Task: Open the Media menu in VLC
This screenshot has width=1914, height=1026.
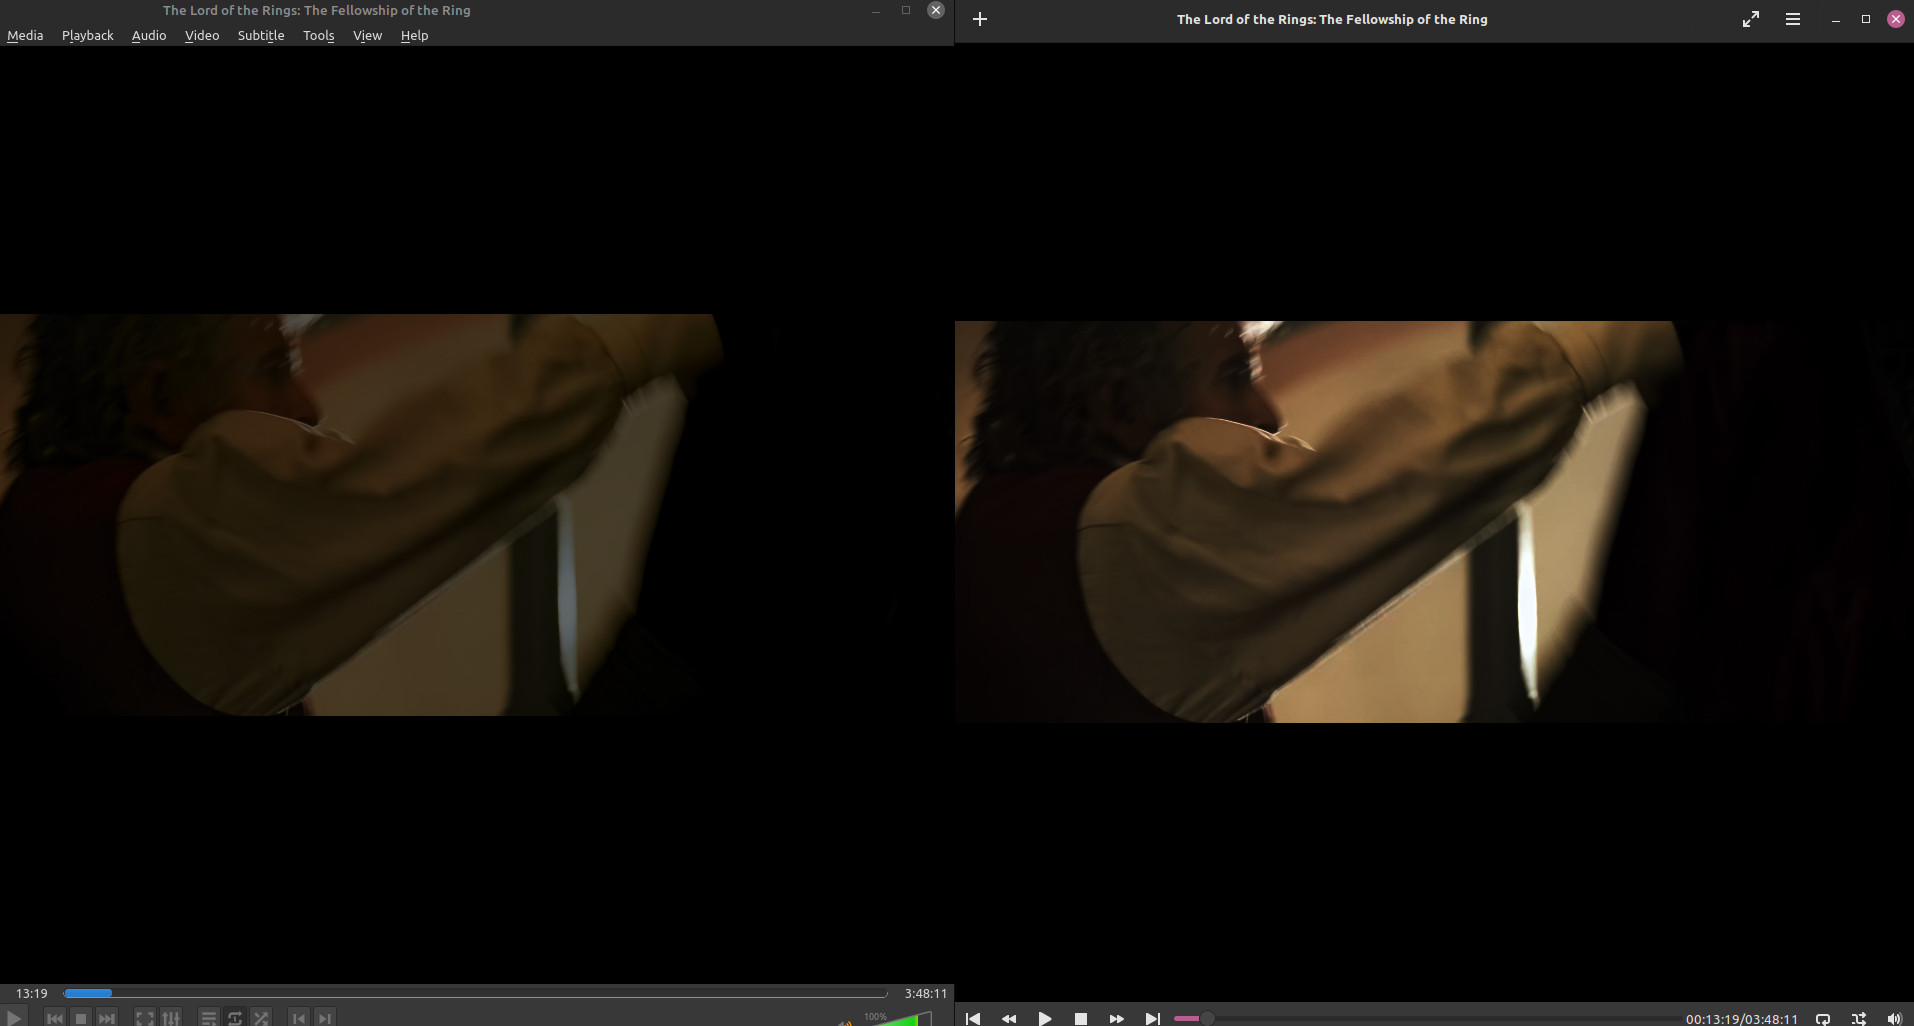Action: pyautogui.click(x=25, y=35)
